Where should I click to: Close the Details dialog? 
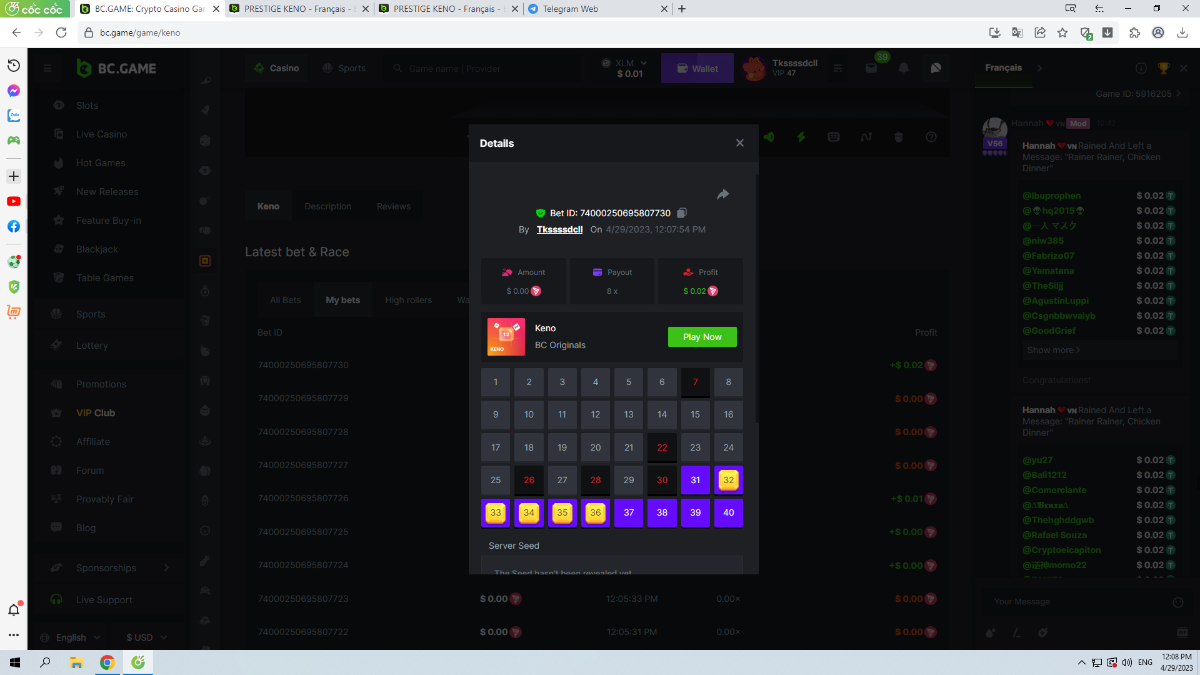[740, 143]
